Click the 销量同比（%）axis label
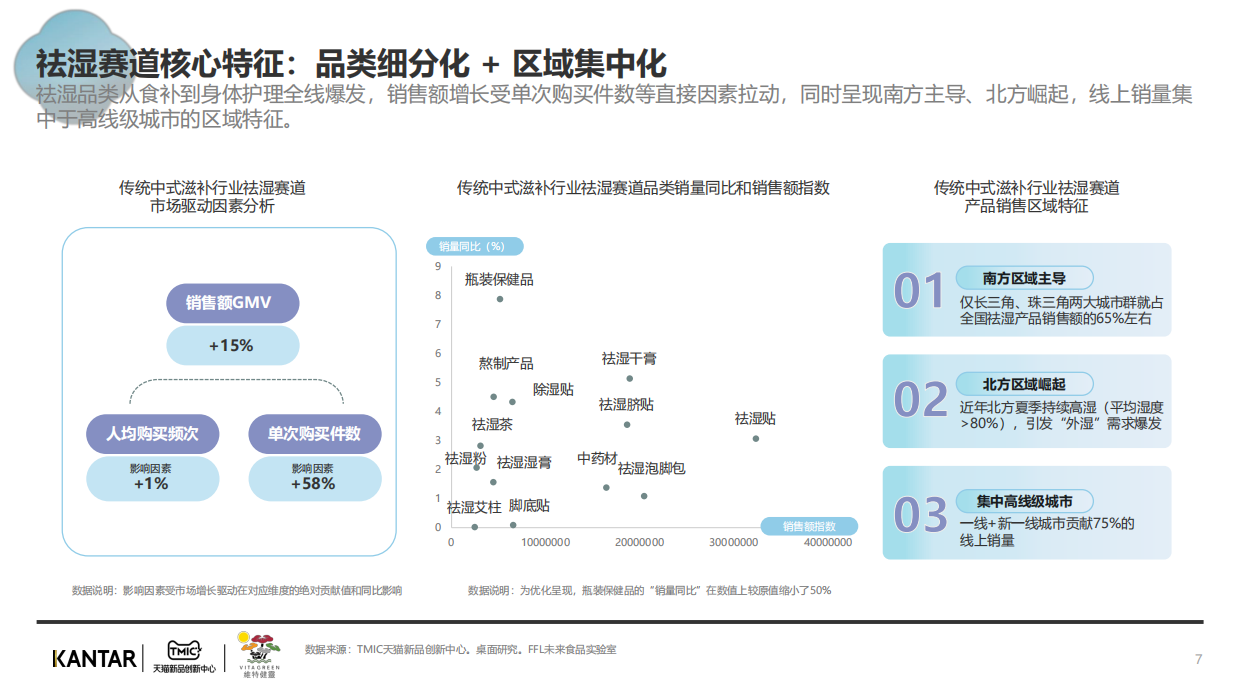 coord(475,246)
